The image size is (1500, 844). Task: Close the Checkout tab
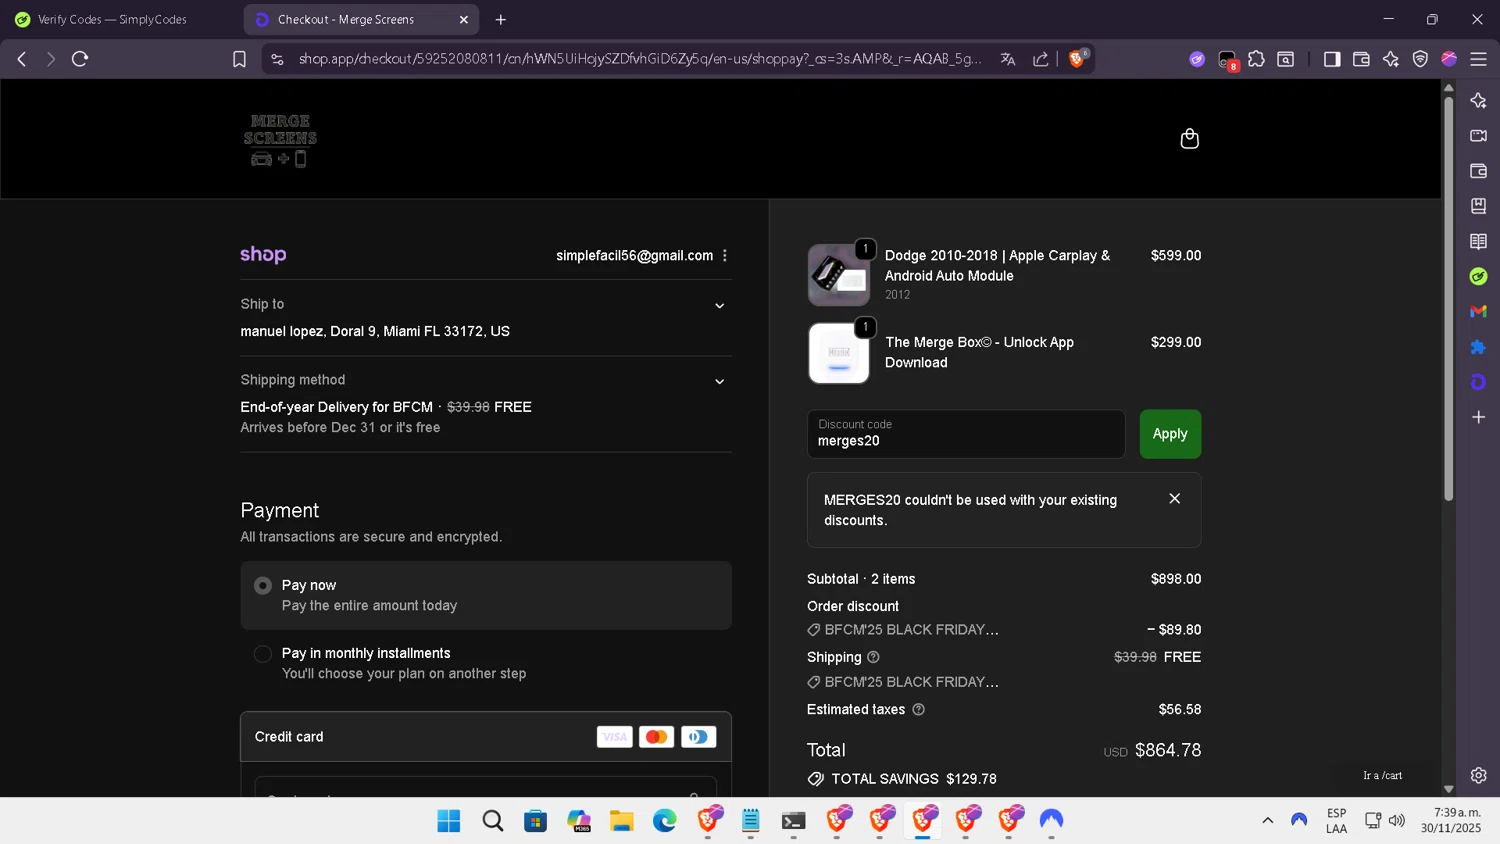click(x=464, y=19)
